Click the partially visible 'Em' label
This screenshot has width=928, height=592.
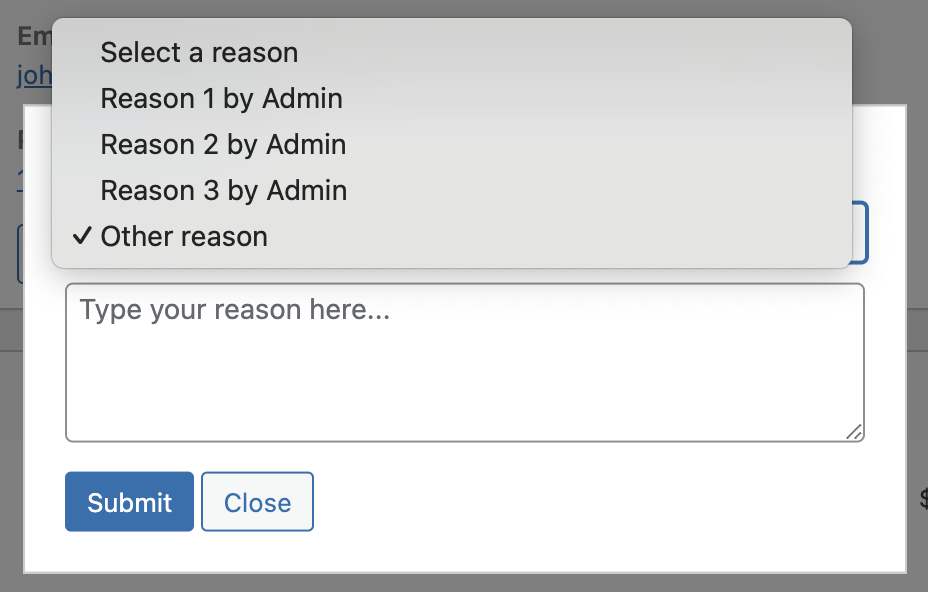tap(35, 36)
